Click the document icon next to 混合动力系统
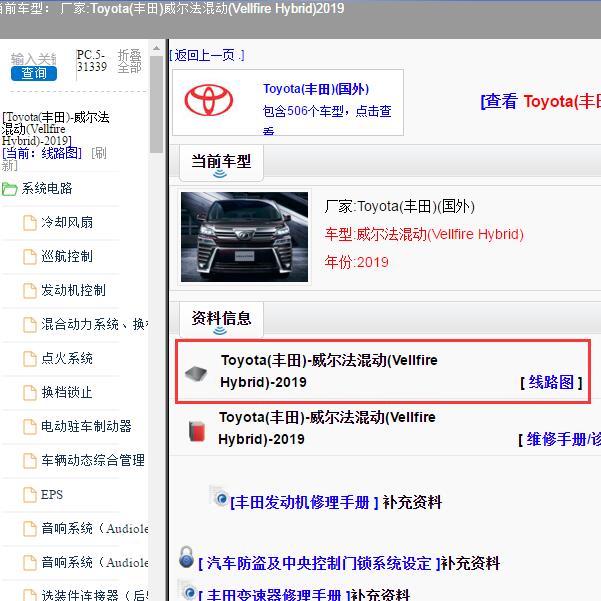601x601 pixels. click(x=30, y=325)
